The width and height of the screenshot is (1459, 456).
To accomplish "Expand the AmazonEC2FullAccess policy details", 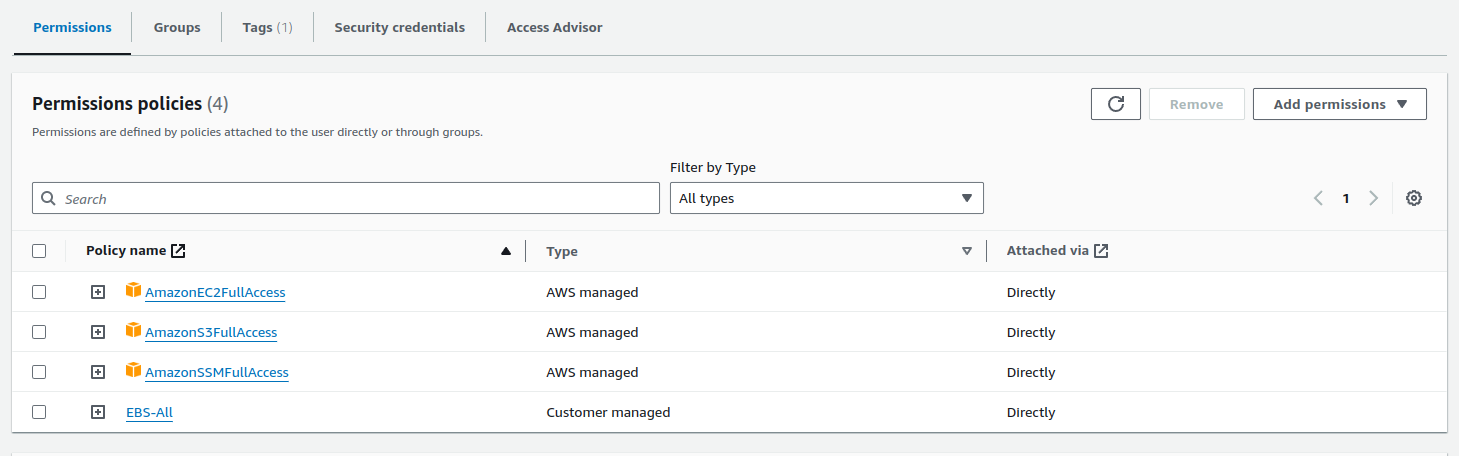I will (x=98, y=292).
